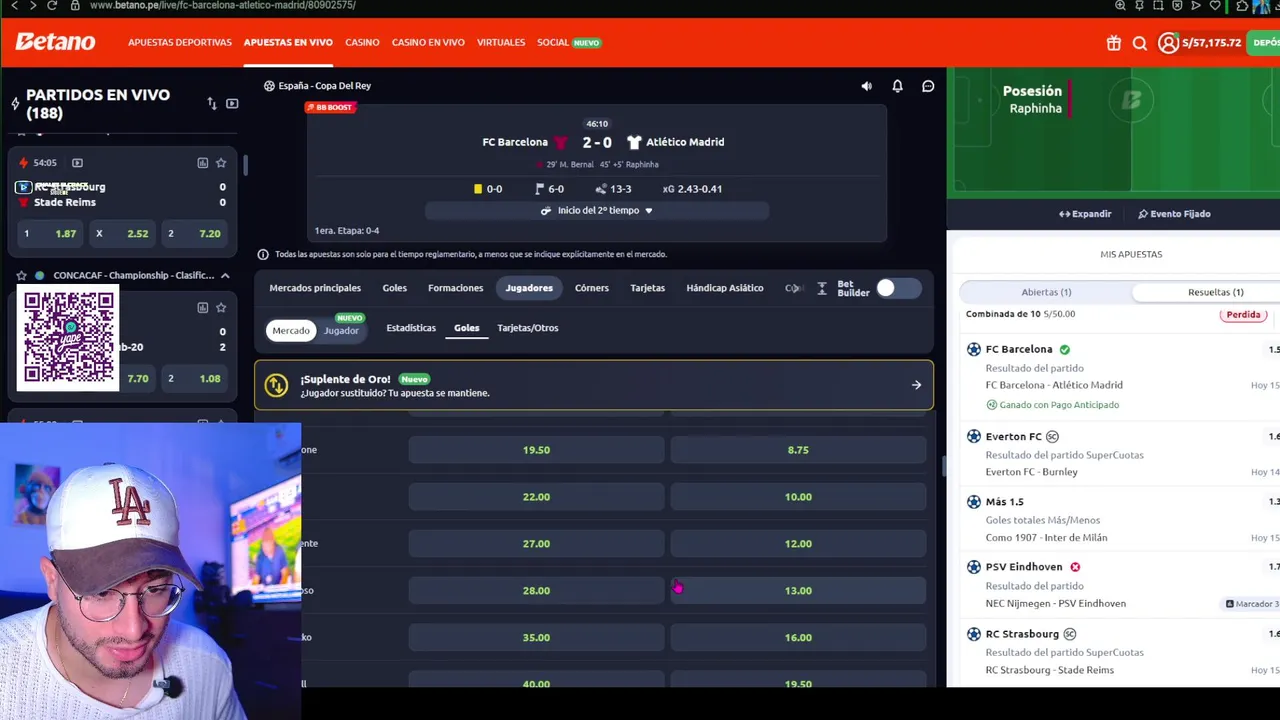Pick Strasbourg win at 1.87
This screenshot has height=720, width=1280.
point(51,234)
